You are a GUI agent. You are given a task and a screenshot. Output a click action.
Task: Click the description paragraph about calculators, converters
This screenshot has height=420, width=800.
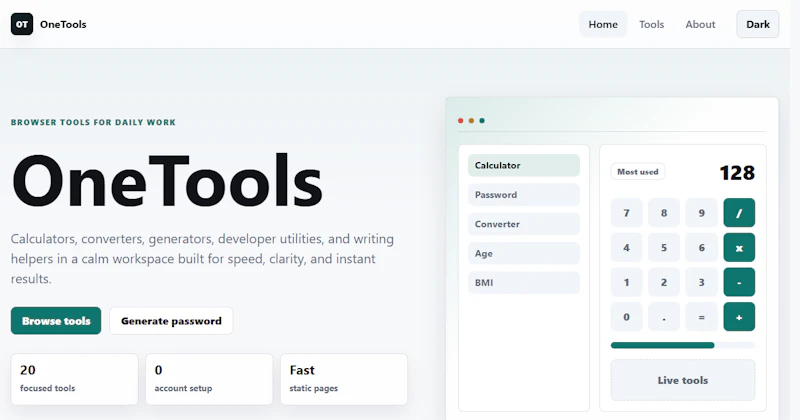pos(202,259)
